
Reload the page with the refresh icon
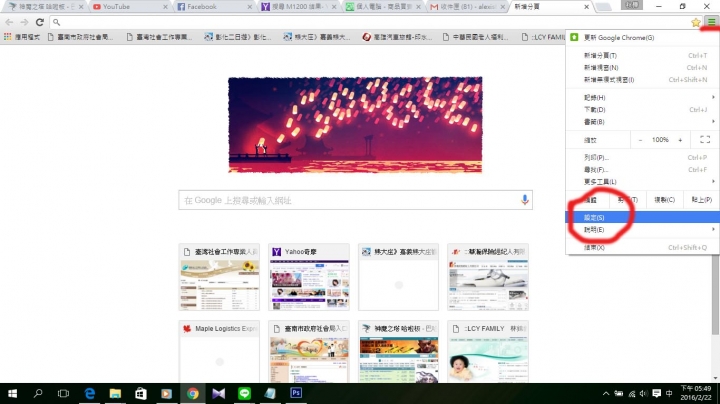point(40,22)
